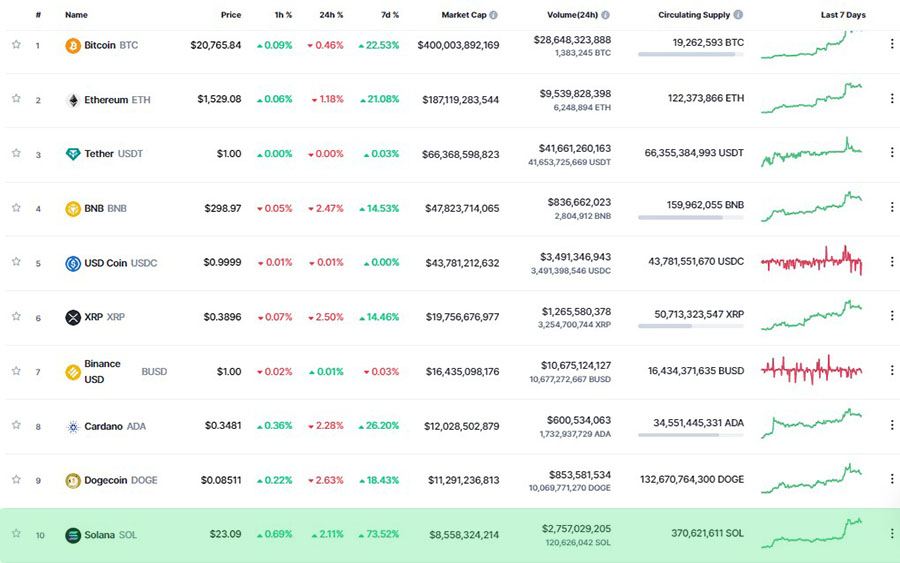900x563 pixels.
Task: Click the Tether logo icon
Action: (73, 154)
